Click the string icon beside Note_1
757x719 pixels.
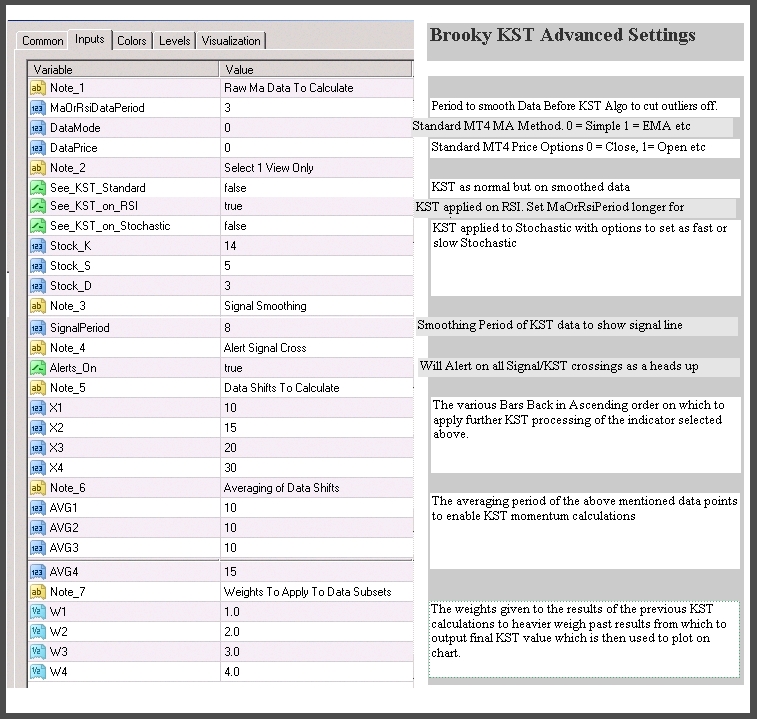point(37,88)
